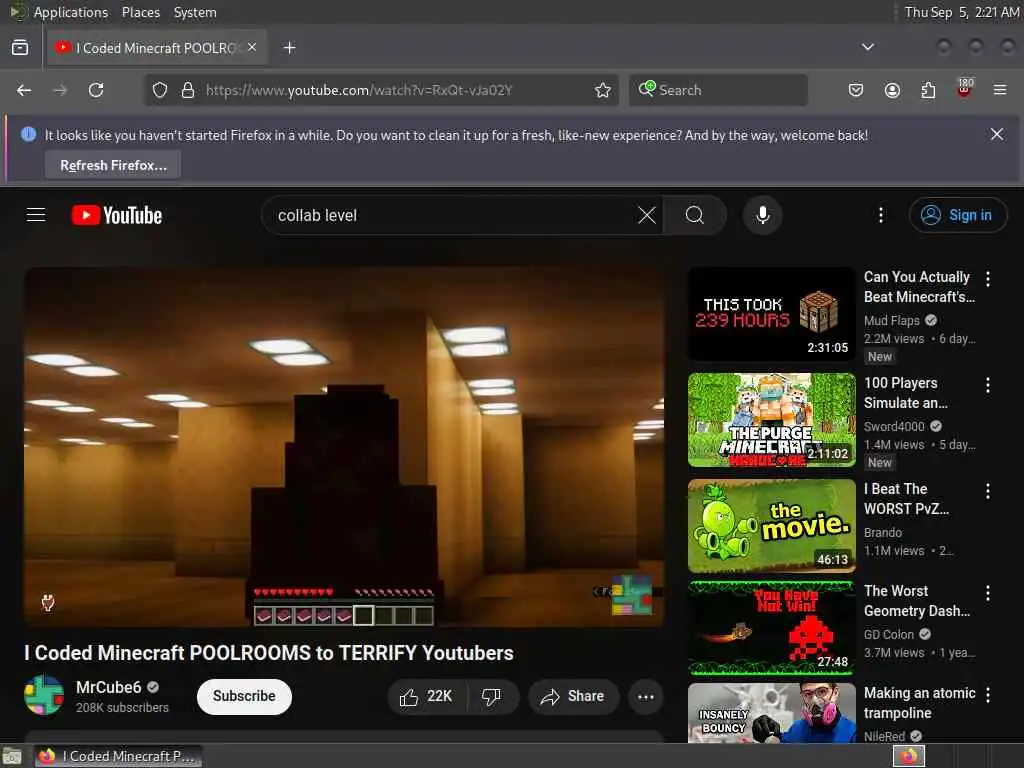
Task: Click Mud Flaps channel name
Action: (x=891, y=320)
